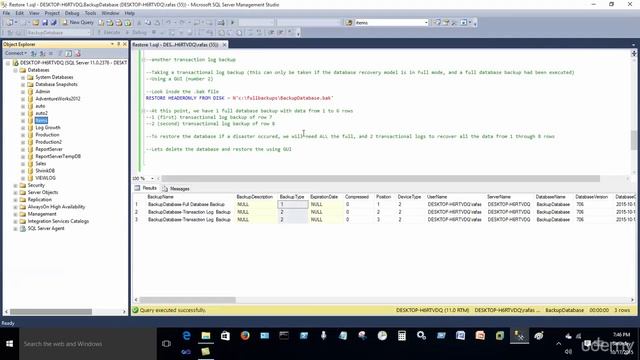
Task: Click the taskbar search box
Action: tap(88, 344)
